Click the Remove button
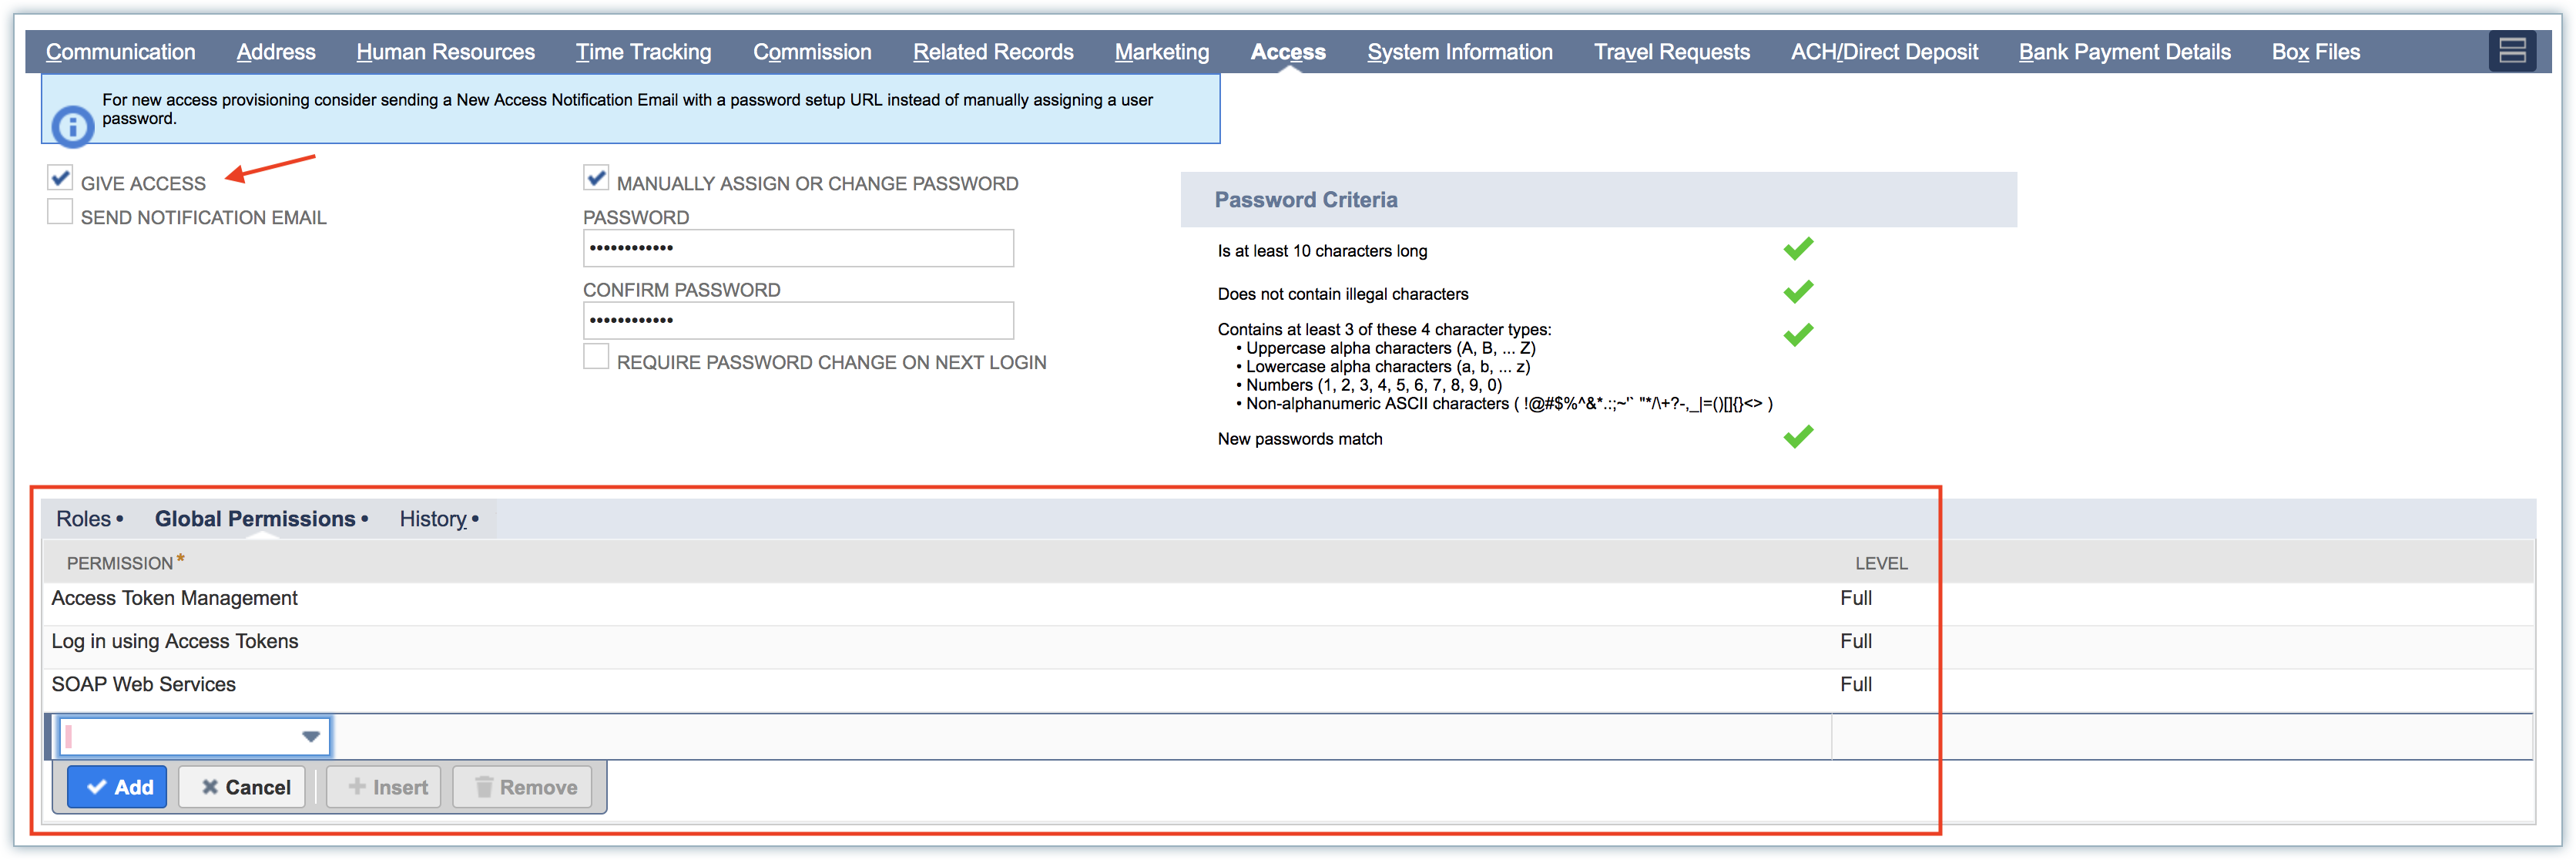 point(524,787)
